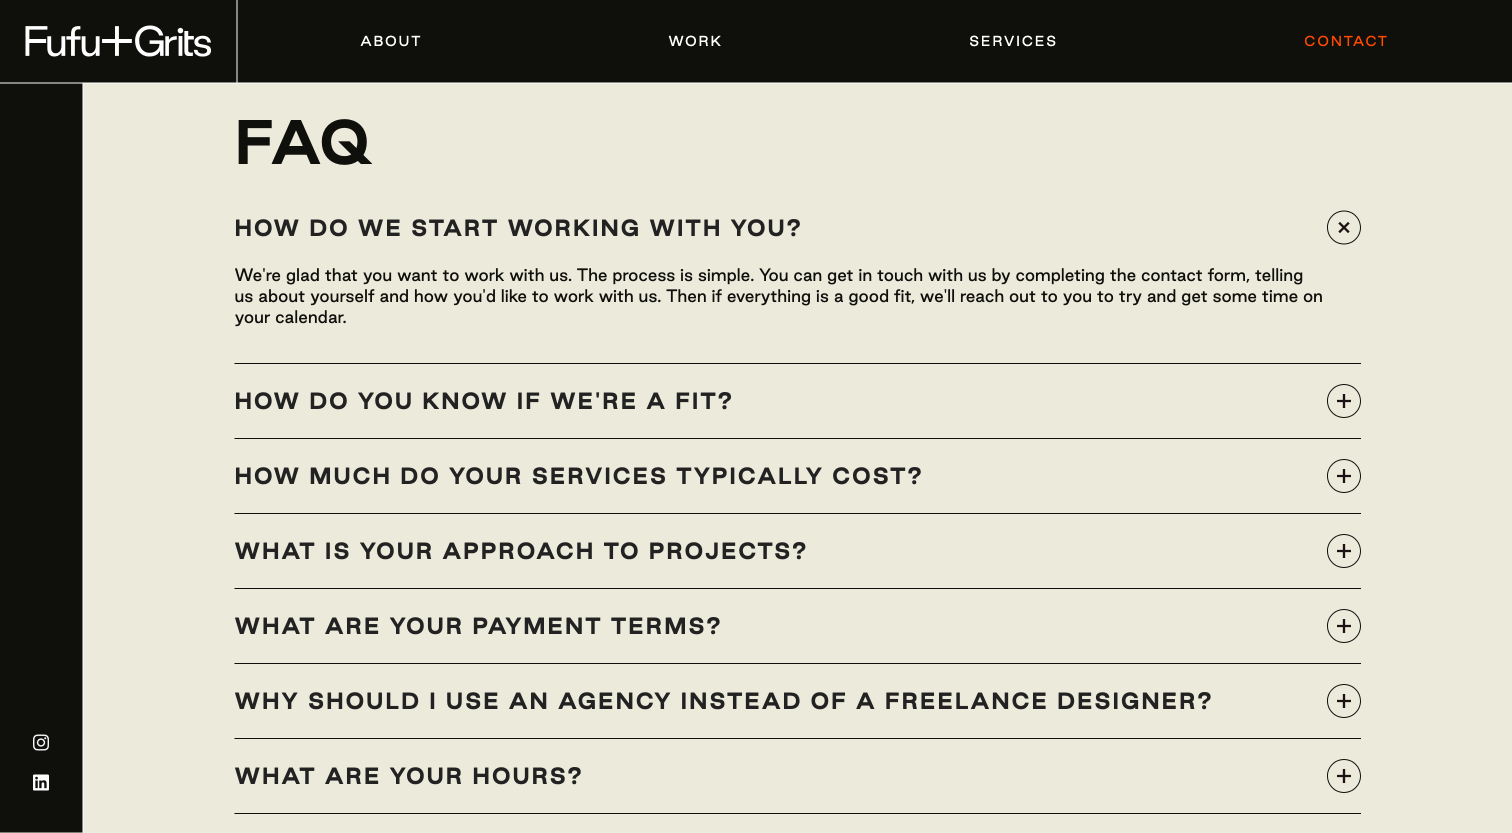The height and width of the screenshot is (833, 1512).
Task: Expand "What are your hours?" question
Action: [408, 776]
